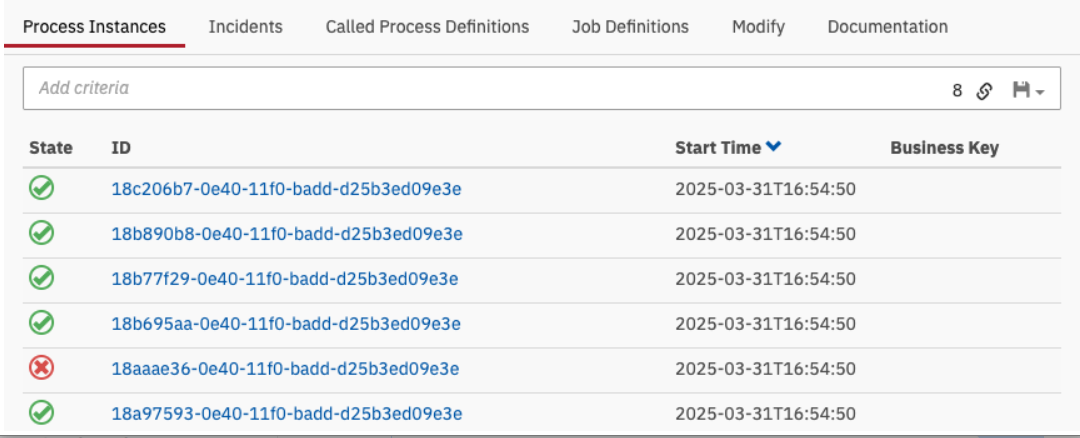Viewport: 1080px width, 438px height.
Task: Click the Business Key column header
Action: point(944,148)
